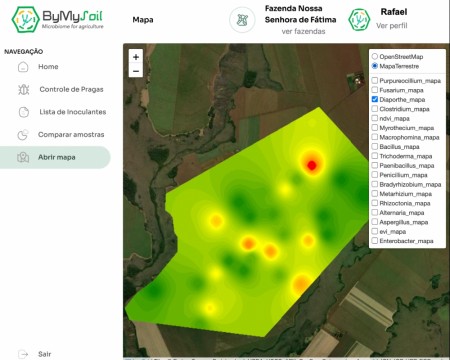
Task: Click the Sair logout icon
Action: click(x=23, y=354)
